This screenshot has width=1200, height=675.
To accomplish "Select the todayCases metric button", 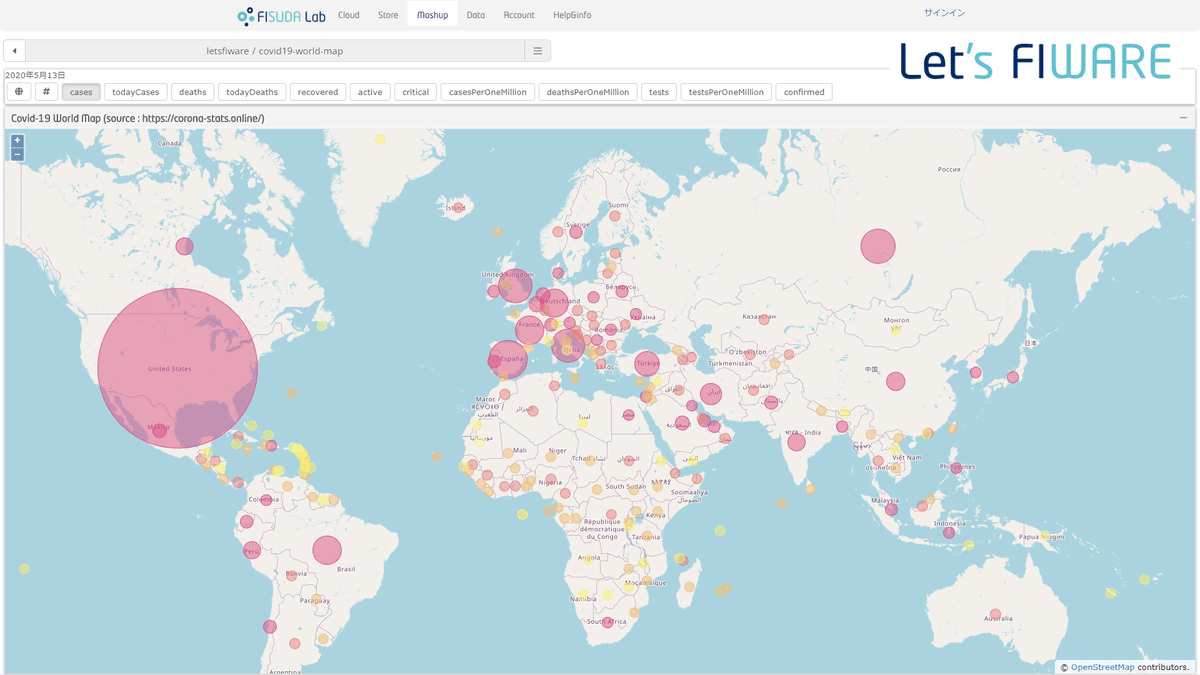I will tap(136, 92).
